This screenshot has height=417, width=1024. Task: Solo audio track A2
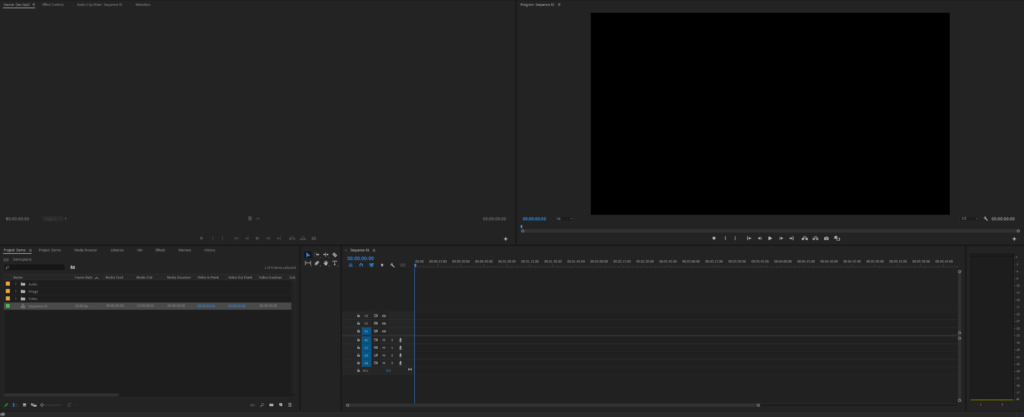point(392,348)
